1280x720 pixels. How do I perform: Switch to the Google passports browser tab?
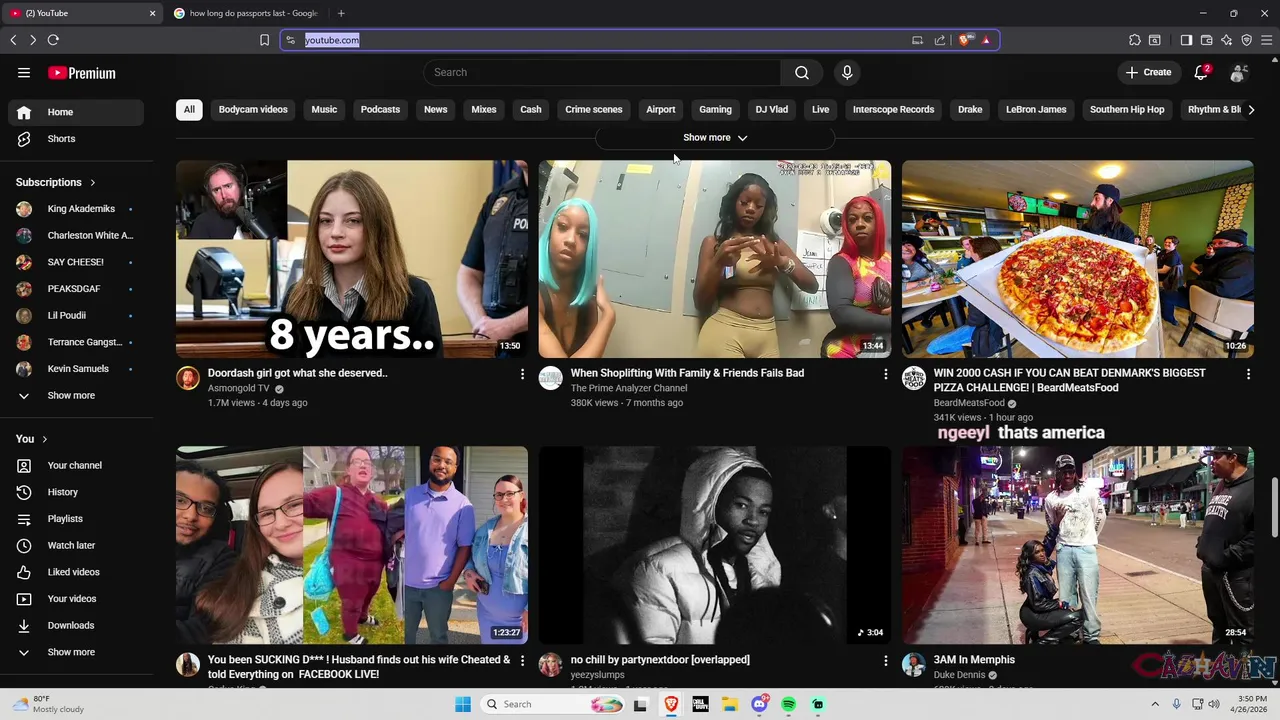tap(247, 13)
